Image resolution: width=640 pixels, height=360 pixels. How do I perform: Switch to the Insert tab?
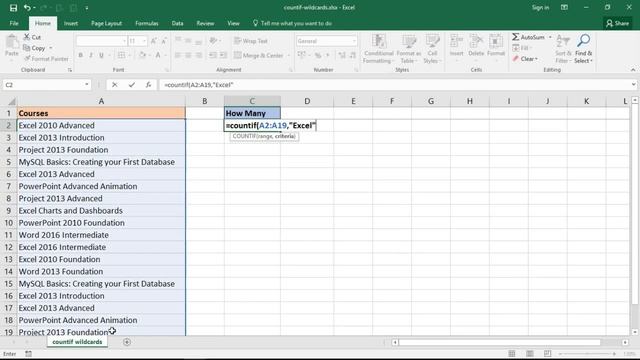(x=71, y=23)
